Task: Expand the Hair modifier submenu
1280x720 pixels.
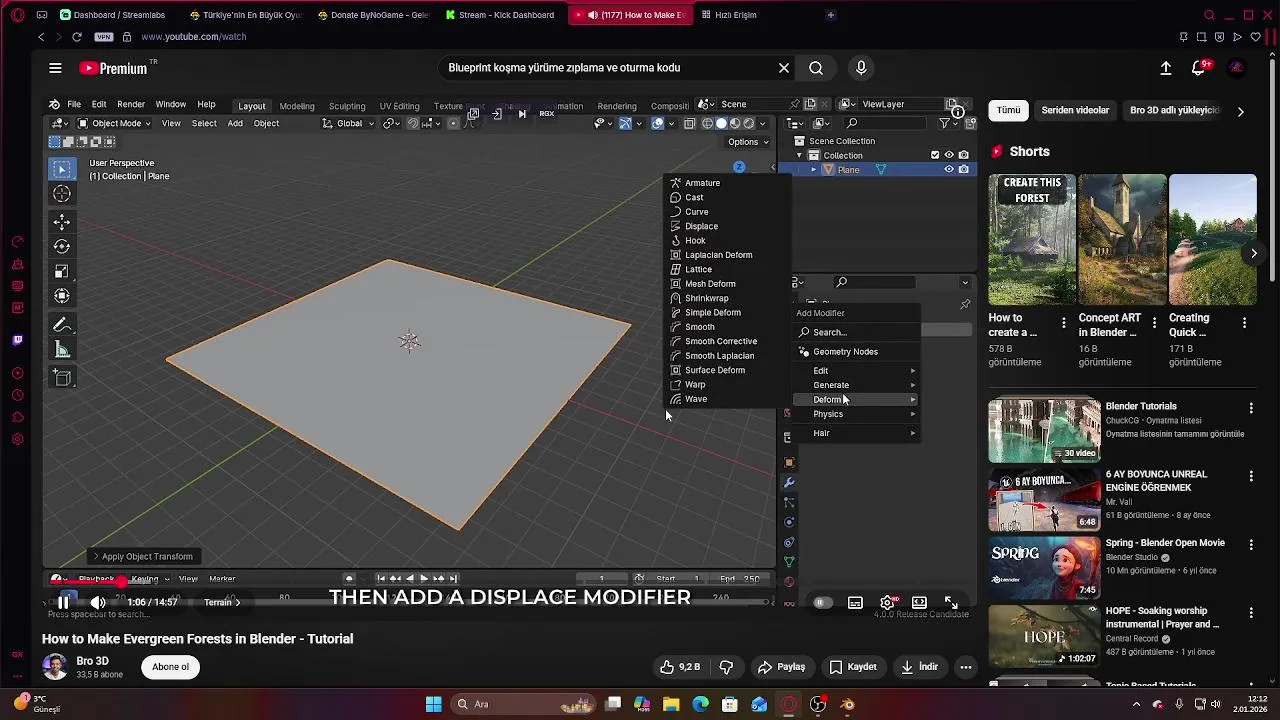Action: (856, 433)
